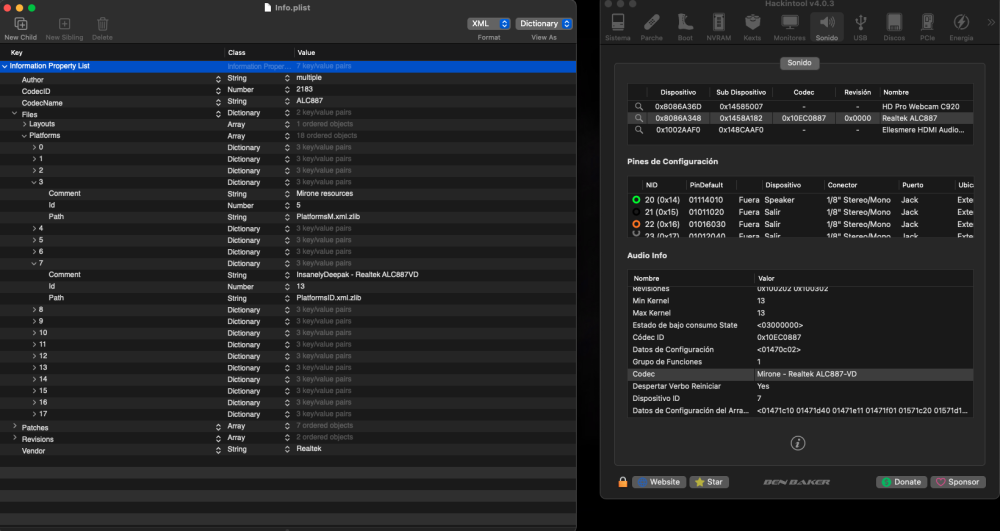Image resolution: width=1000 pixels, height=531 pixels.
Task: Open the XML Format dropdown
Action: [489, 24]
